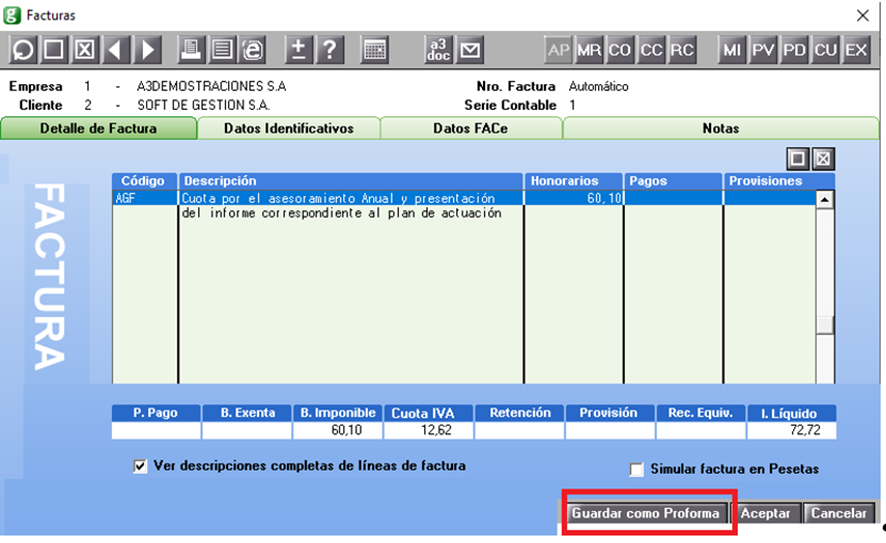Screen dimensions: 886x543
Task: Open the list view toolbar icon
Action: [x=222, y=50]
